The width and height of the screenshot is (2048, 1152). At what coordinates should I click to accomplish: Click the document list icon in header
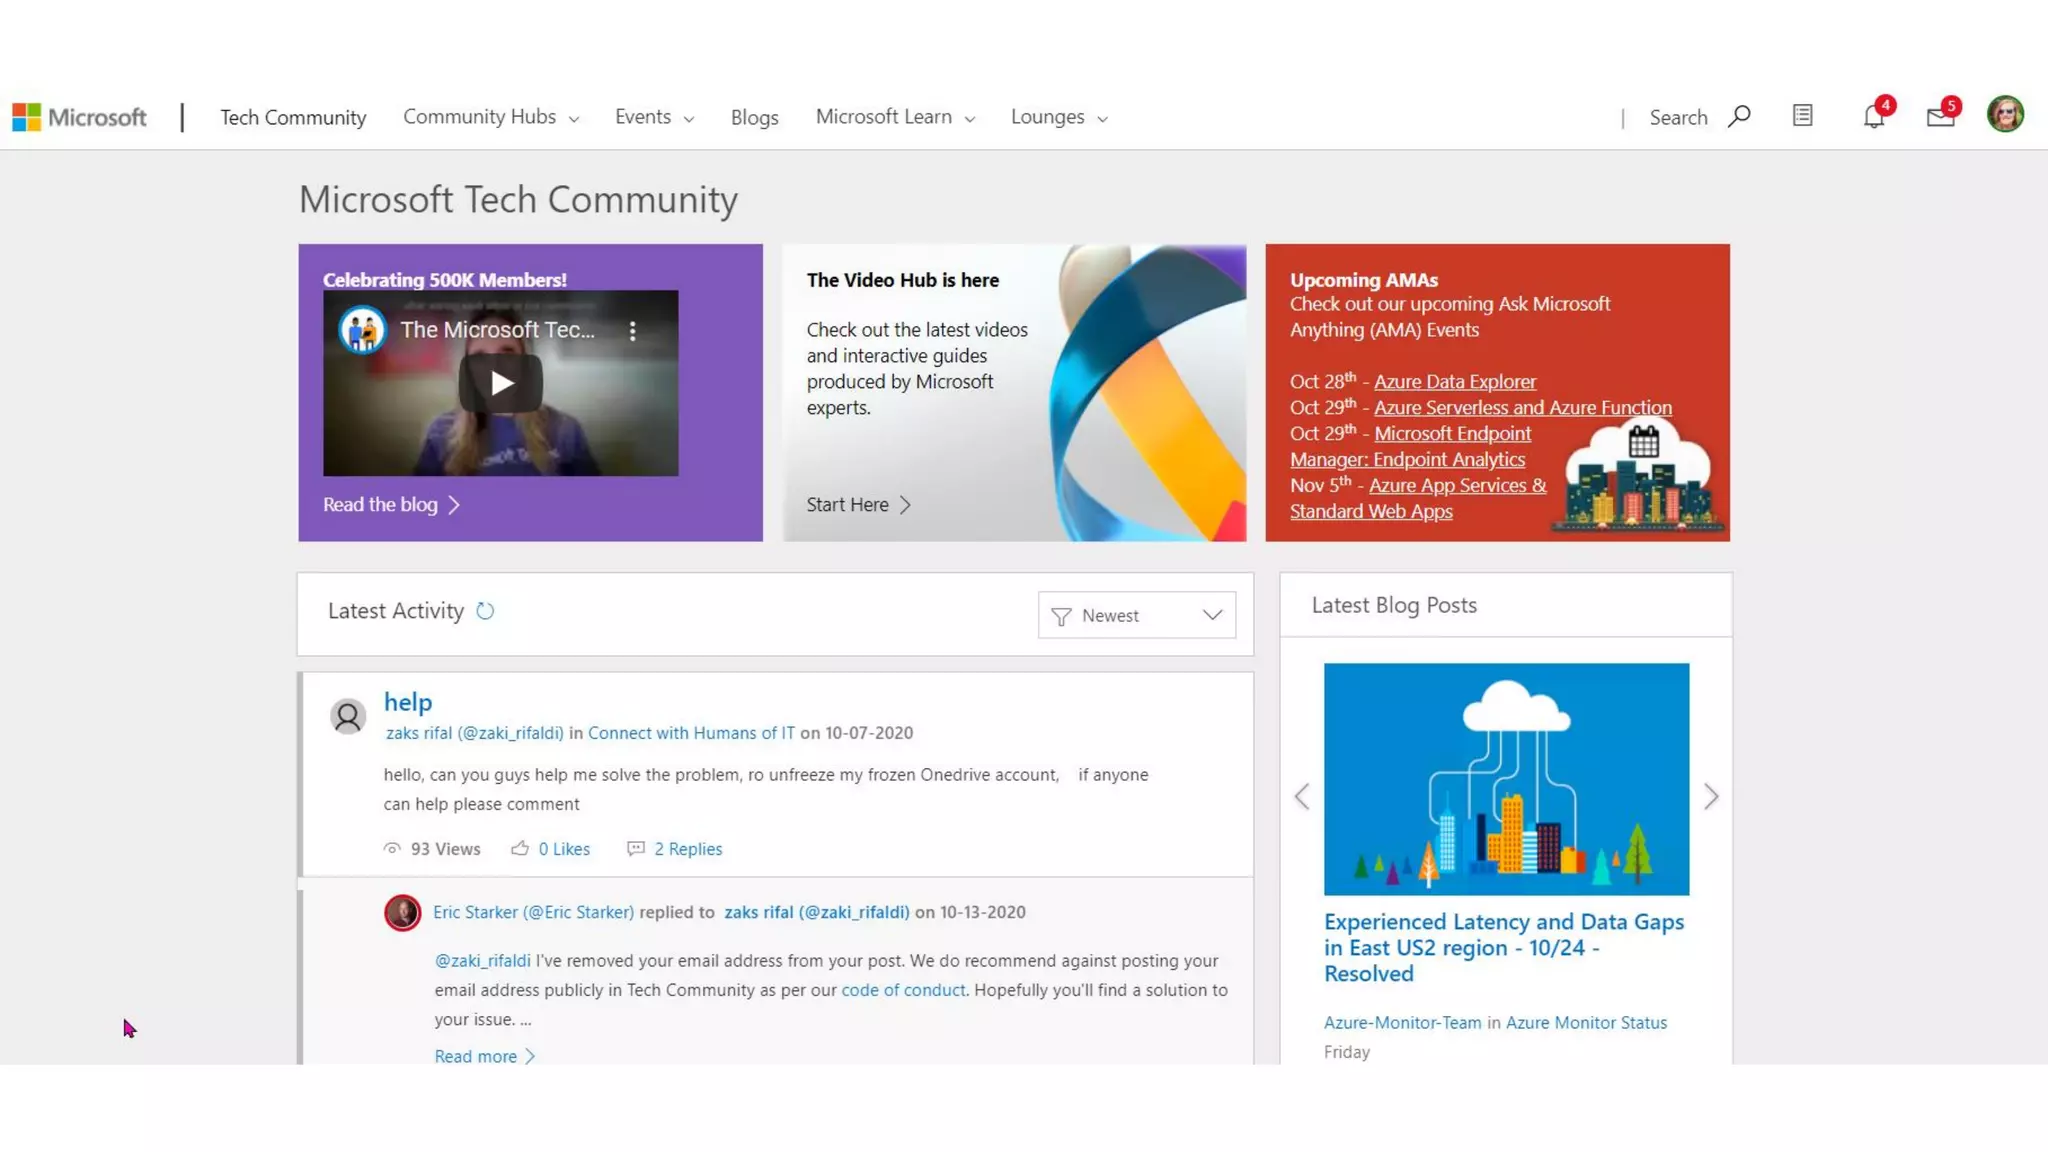[1802, 116]
